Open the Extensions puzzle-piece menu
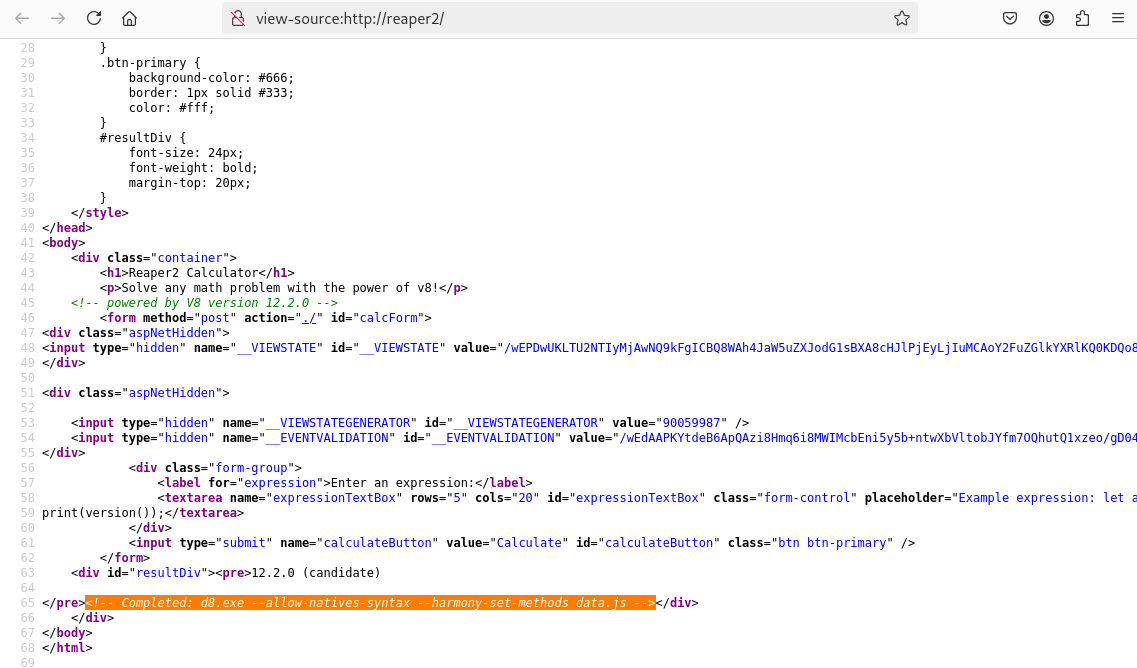Image resolution: width=1137 pixels, height=668 pixels. point(1082,18)
